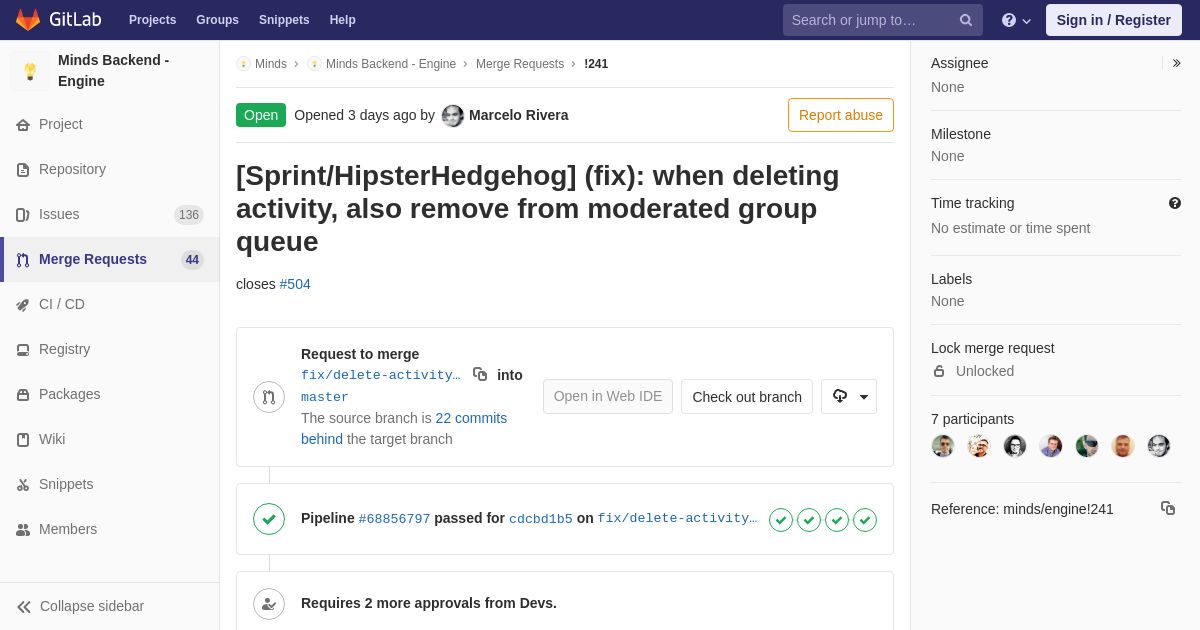This screenshot has height=630, width=1200.
Task: Click the fix/delete-activity source branch link
Action: pyautogui.click(x=381, y=375)
